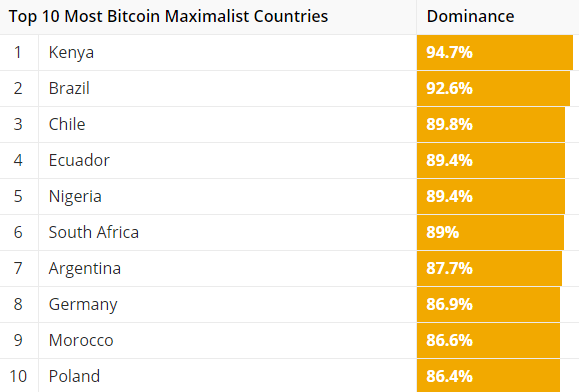Click the 94.7% dominance bar
This screenshot has width=579, height=392.
pyautogui.click(x=495, y=52)
